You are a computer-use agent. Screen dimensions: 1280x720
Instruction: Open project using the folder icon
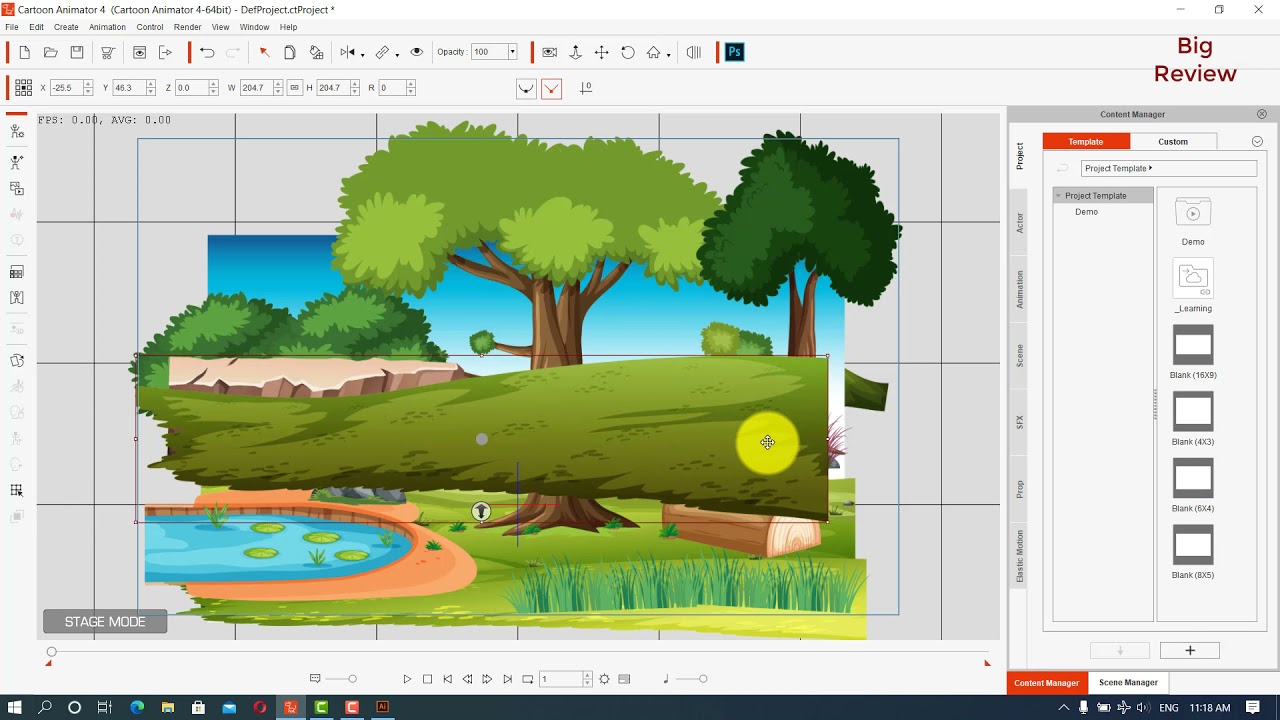tap(50, 52)
